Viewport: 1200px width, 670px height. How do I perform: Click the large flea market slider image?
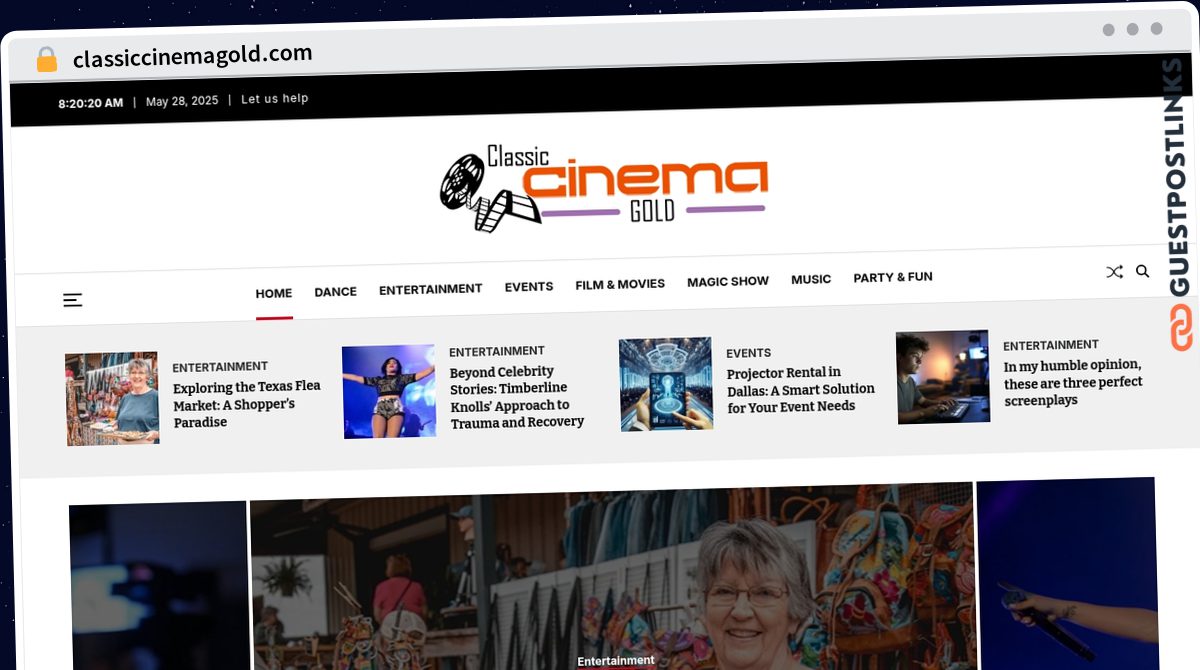click(x=612, y=578)
